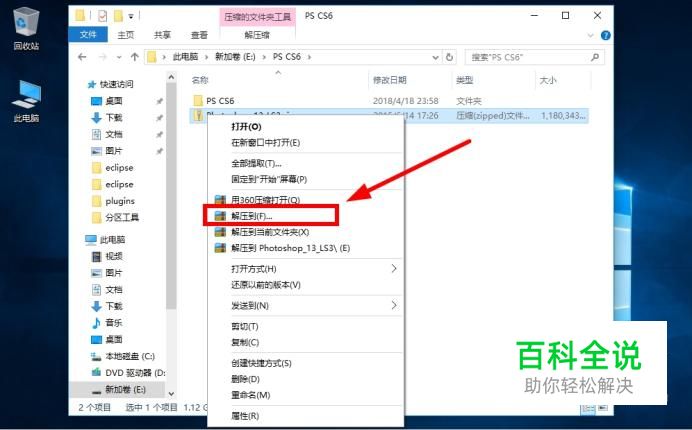
Task: Expand 打开方式(H) submenu
Action: [x=305, y=268]
